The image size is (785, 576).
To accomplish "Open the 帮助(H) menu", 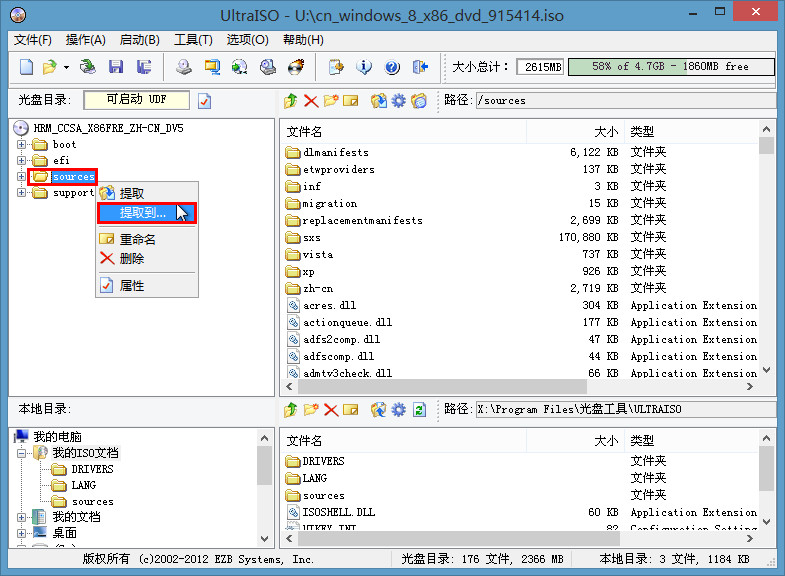I will (303, 40).
